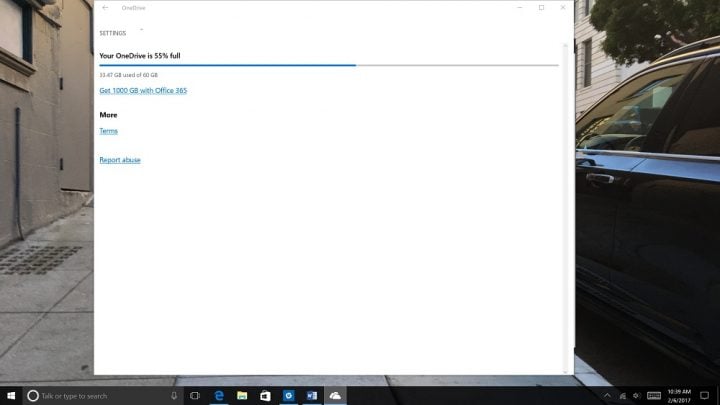Open the Get 1000 GB with Office 365 link

[x=143, y=91]
